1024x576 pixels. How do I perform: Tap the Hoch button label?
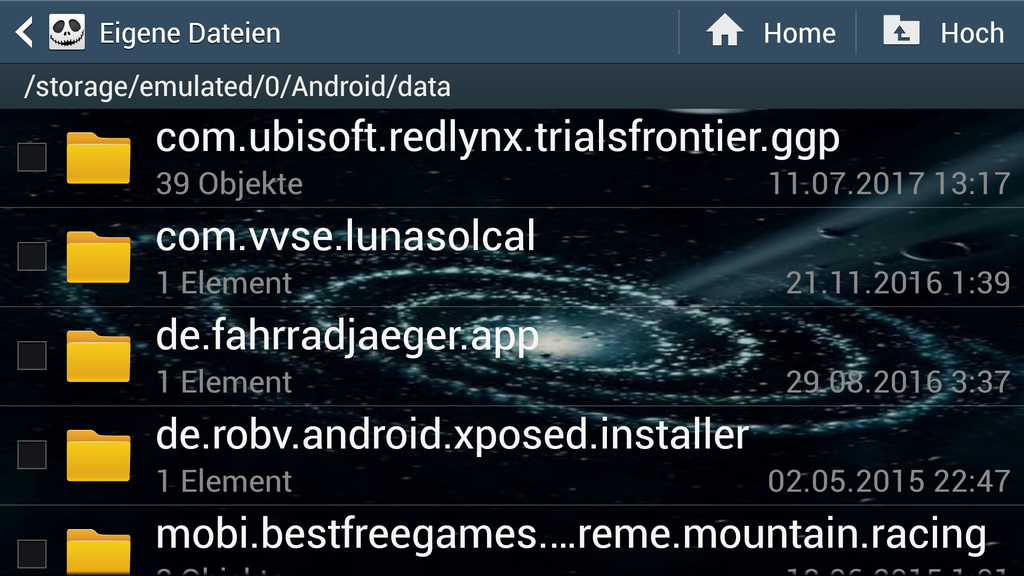[972, 33]
